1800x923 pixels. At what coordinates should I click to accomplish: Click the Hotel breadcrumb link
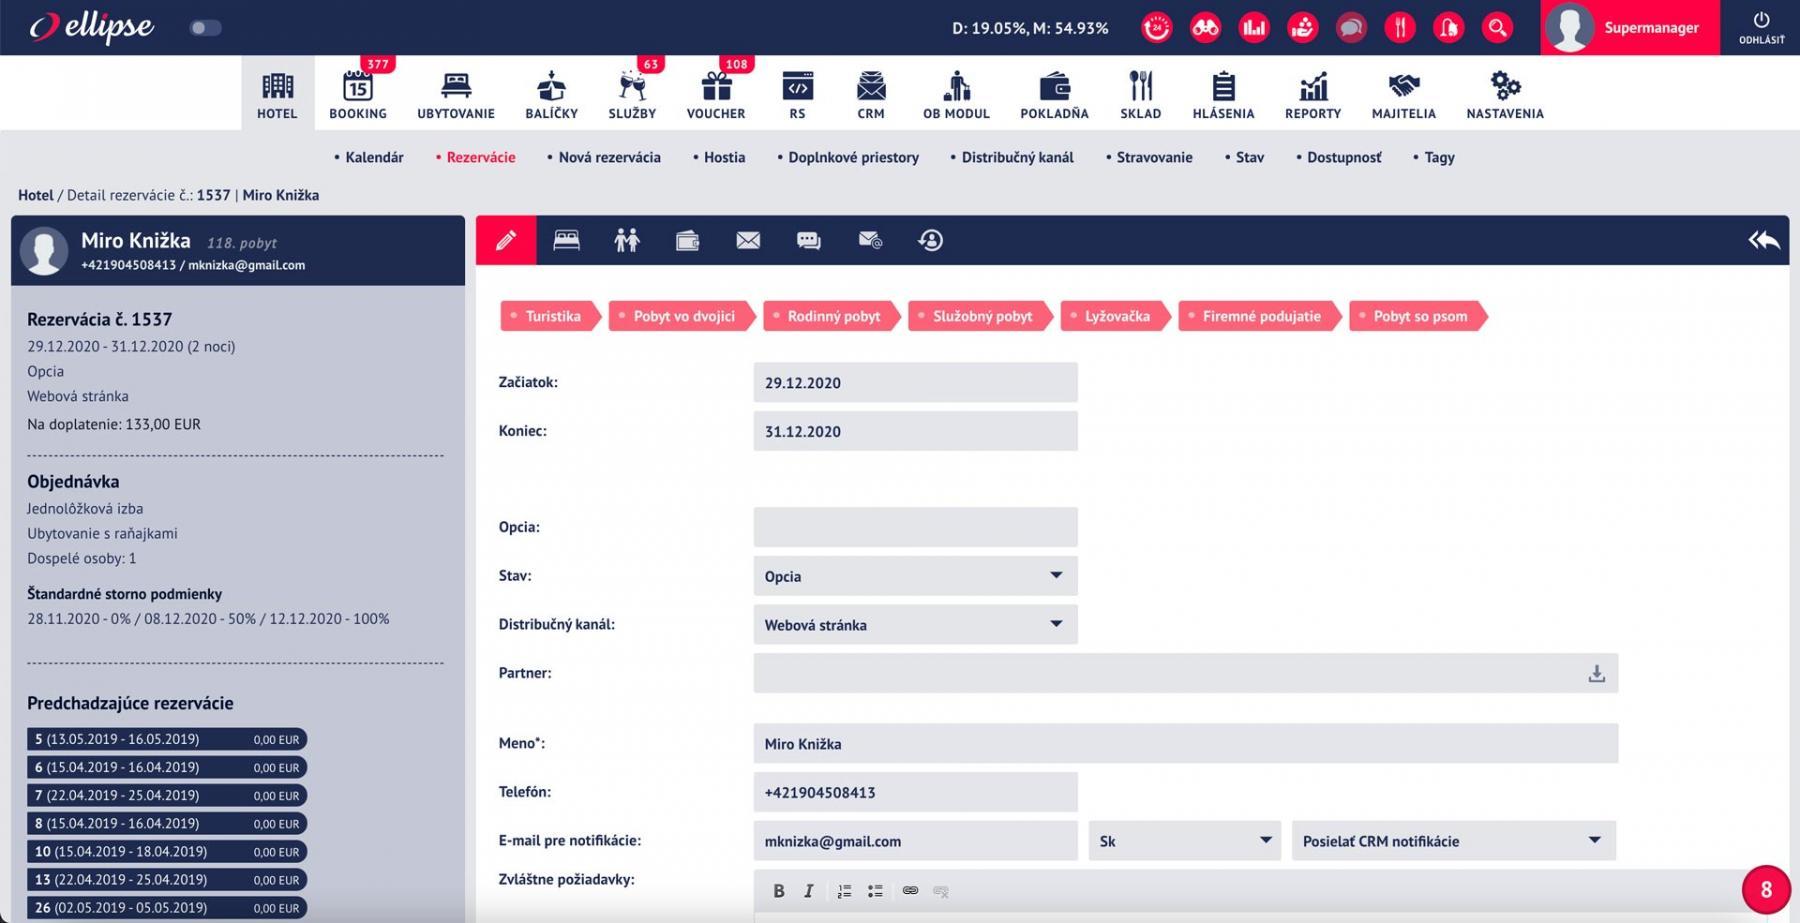pyautogui.click(x=35, y=195)
